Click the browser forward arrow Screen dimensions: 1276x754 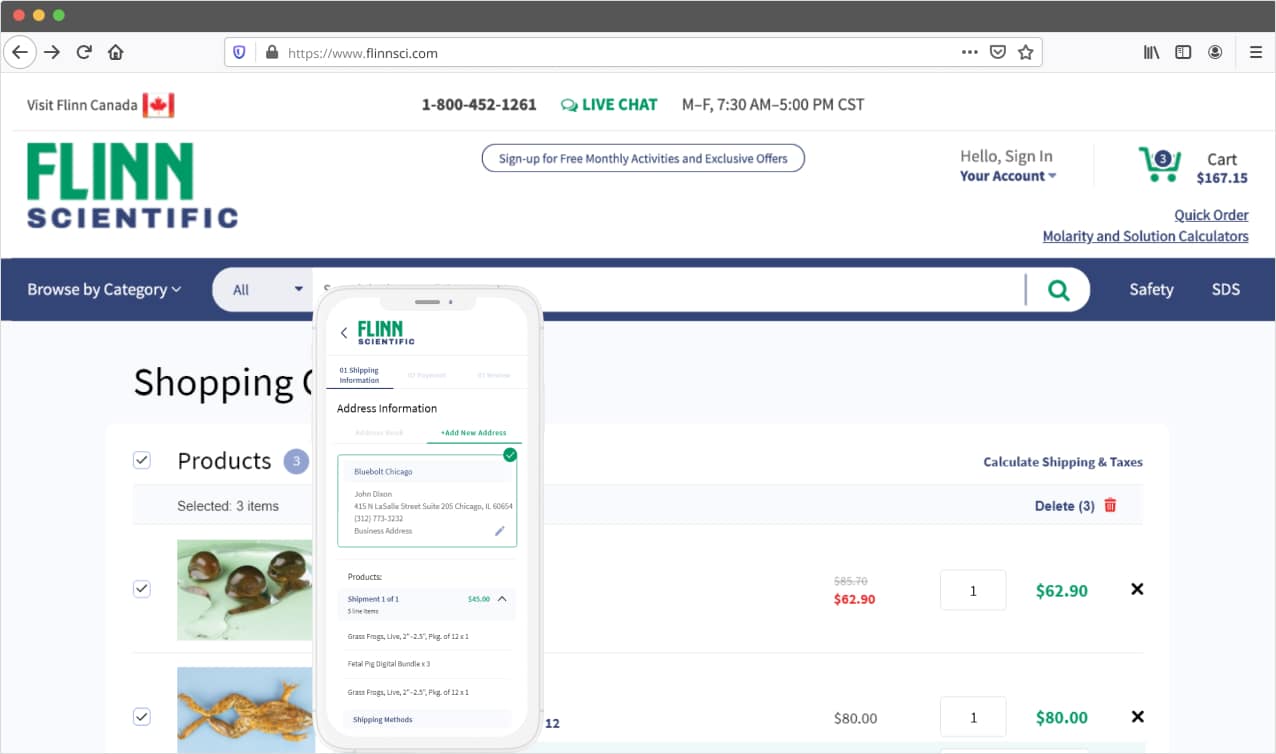pyautogui.click(x=52, y=52)
